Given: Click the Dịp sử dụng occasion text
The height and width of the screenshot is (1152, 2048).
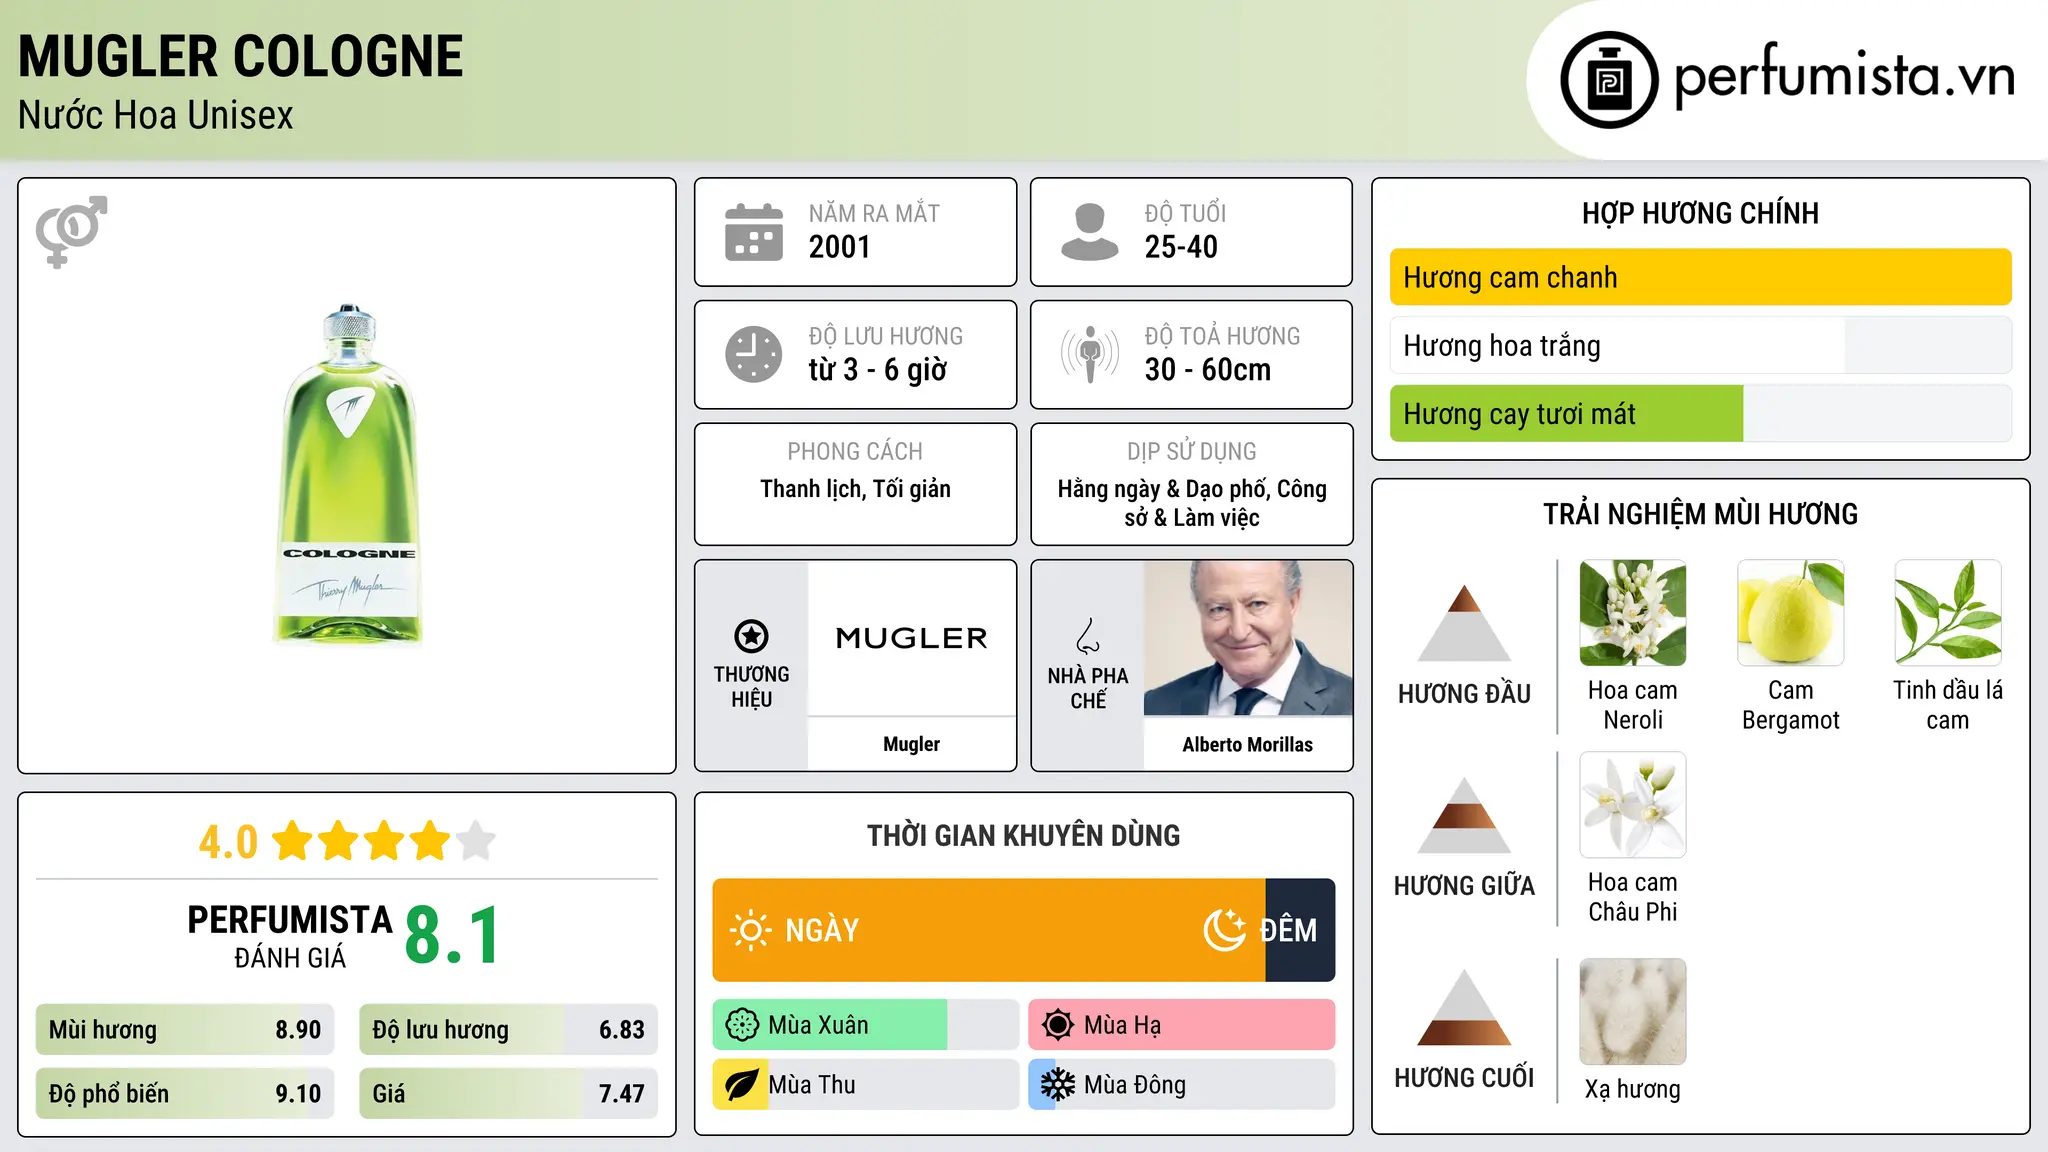Looking at the screenshot, I should [1192, 503].
